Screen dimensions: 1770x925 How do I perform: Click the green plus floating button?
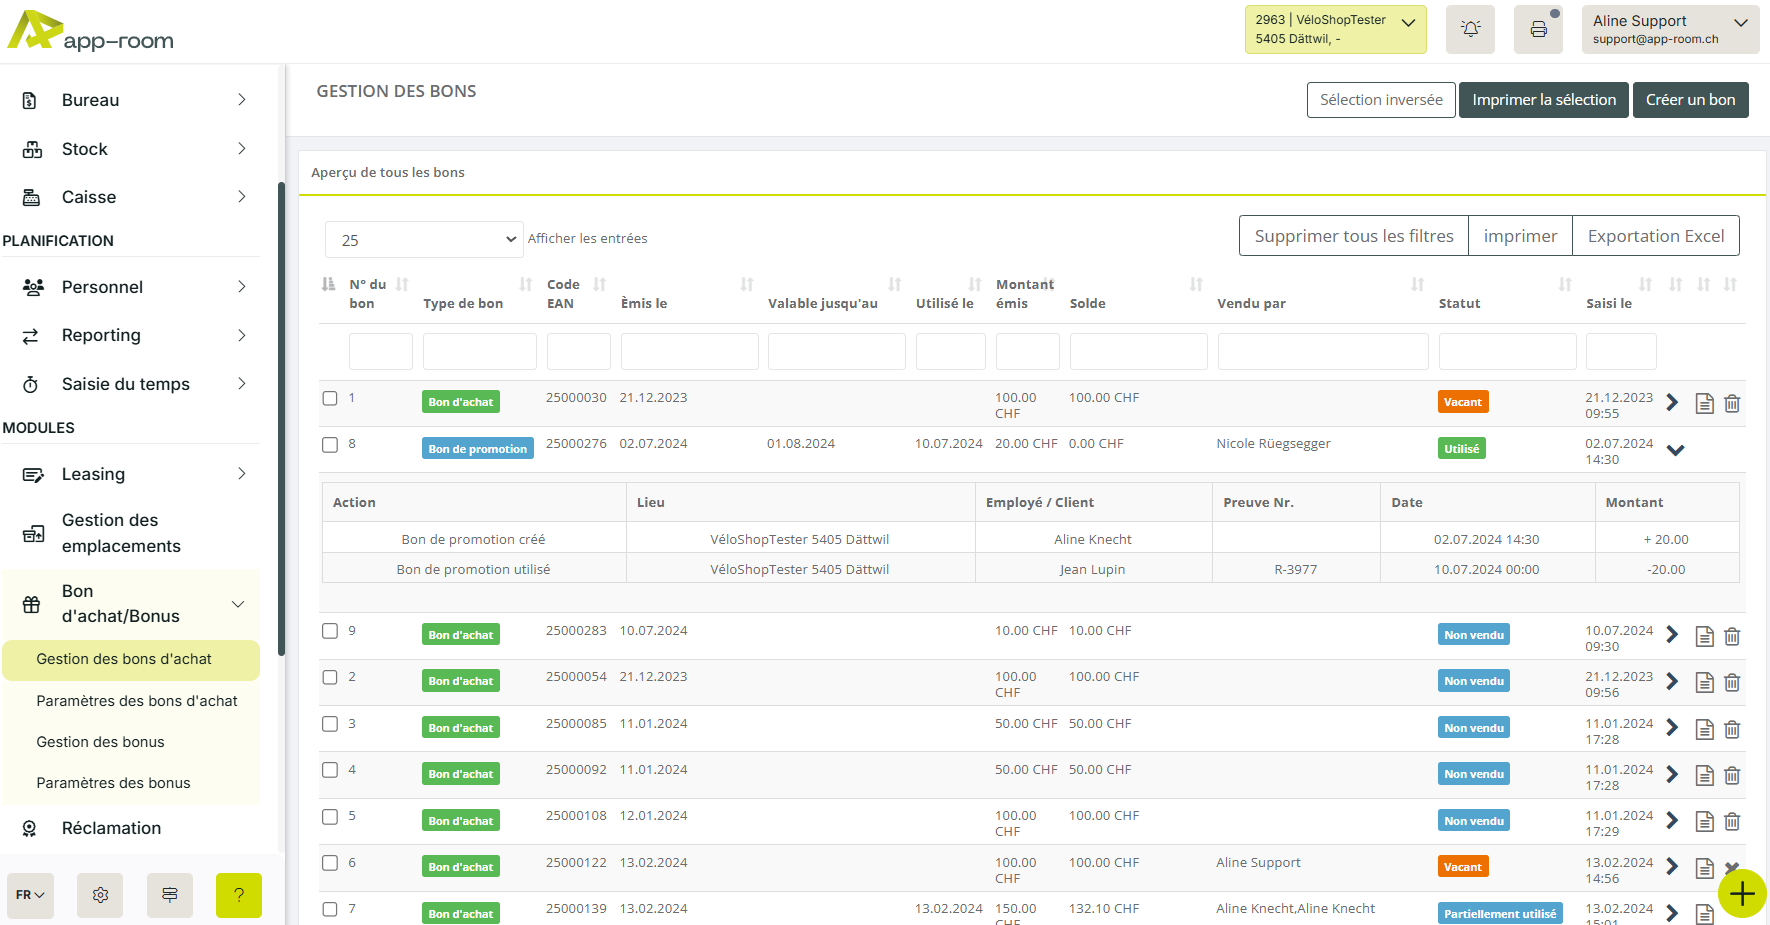[1742, 893]
